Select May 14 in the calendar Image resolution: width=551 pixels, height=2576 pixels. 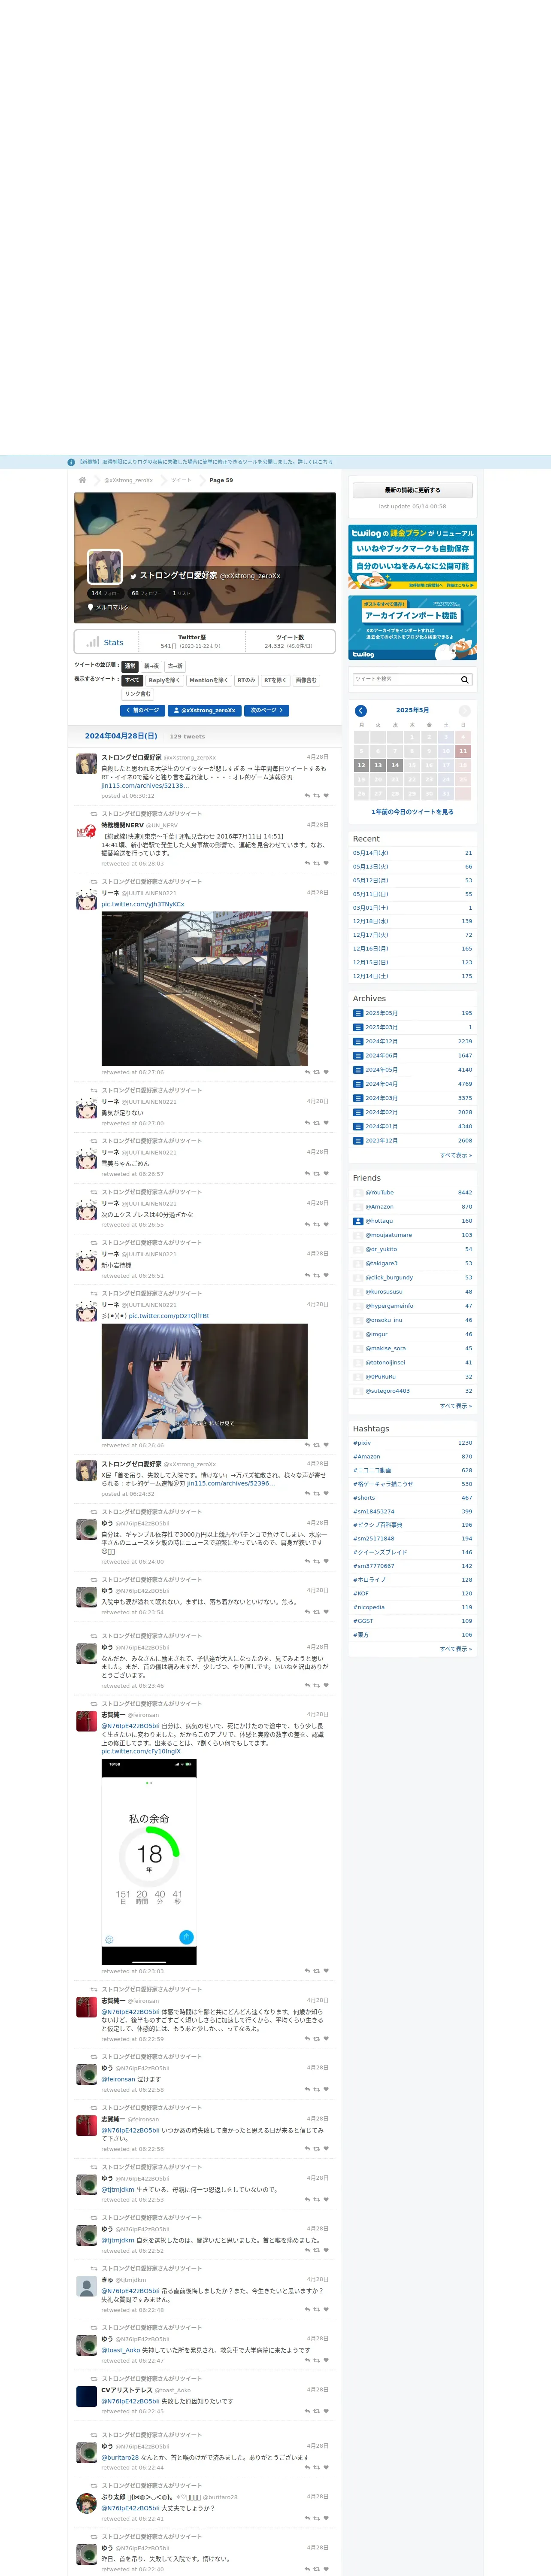point(395,765)
